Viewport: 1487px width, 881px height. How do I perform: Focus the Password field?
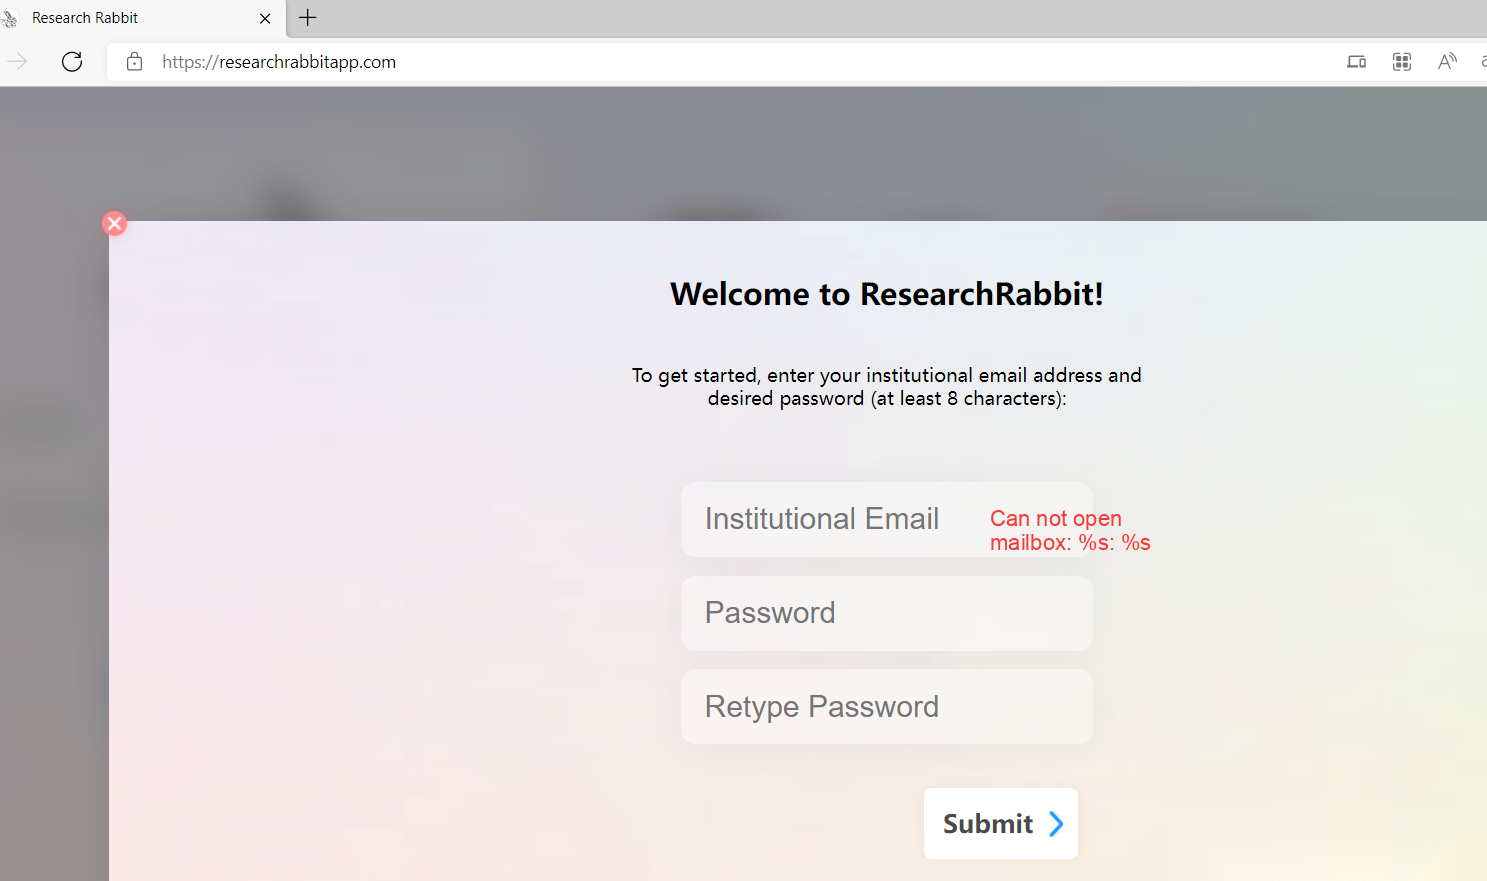(886, 613)
